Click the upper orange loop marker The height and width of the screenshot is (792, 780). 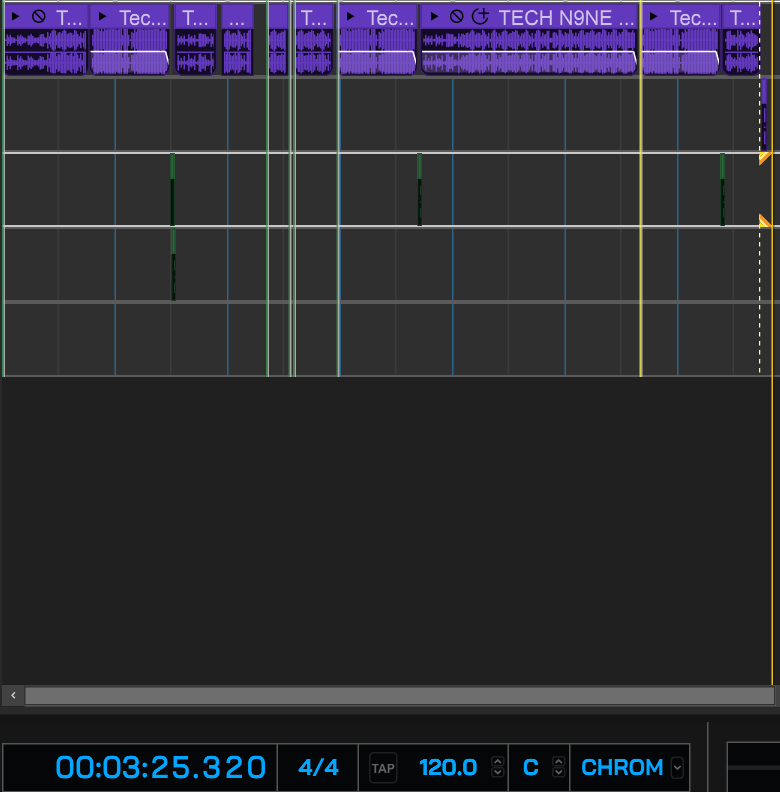click(x=765, y=159)
